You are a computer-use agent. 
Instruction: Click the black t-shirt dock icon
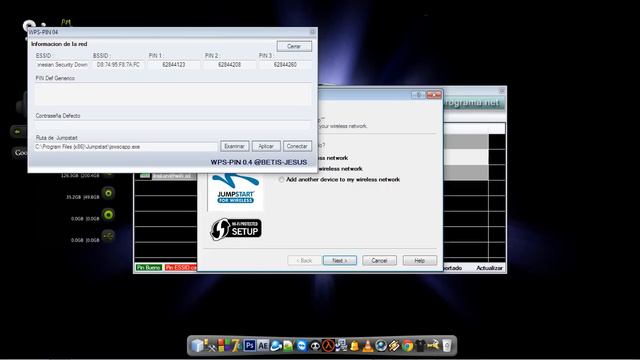click(420, 346)
